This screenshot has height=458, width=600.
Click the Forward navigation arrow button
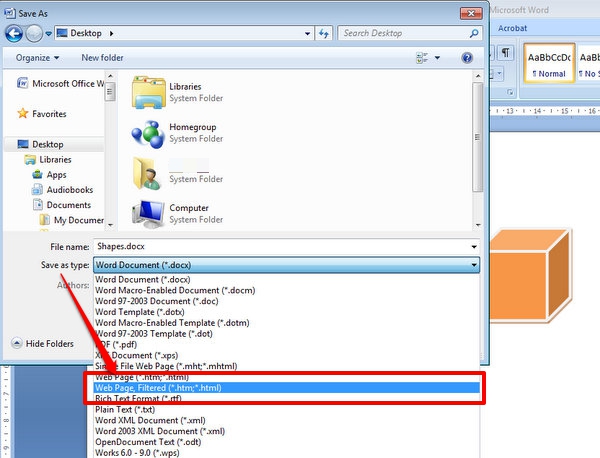34,34
